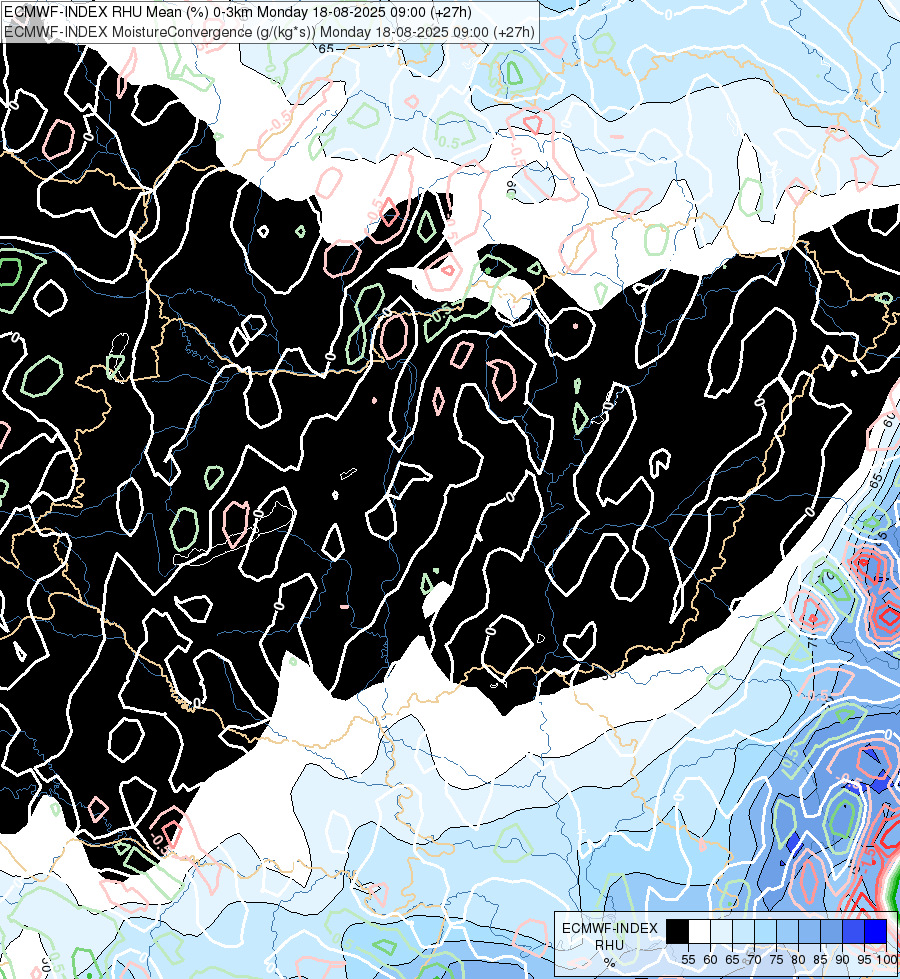Click the legend tick value 80
Image resolution: width=900 pixels, height=979 pixels.
(x=798, y=960)
